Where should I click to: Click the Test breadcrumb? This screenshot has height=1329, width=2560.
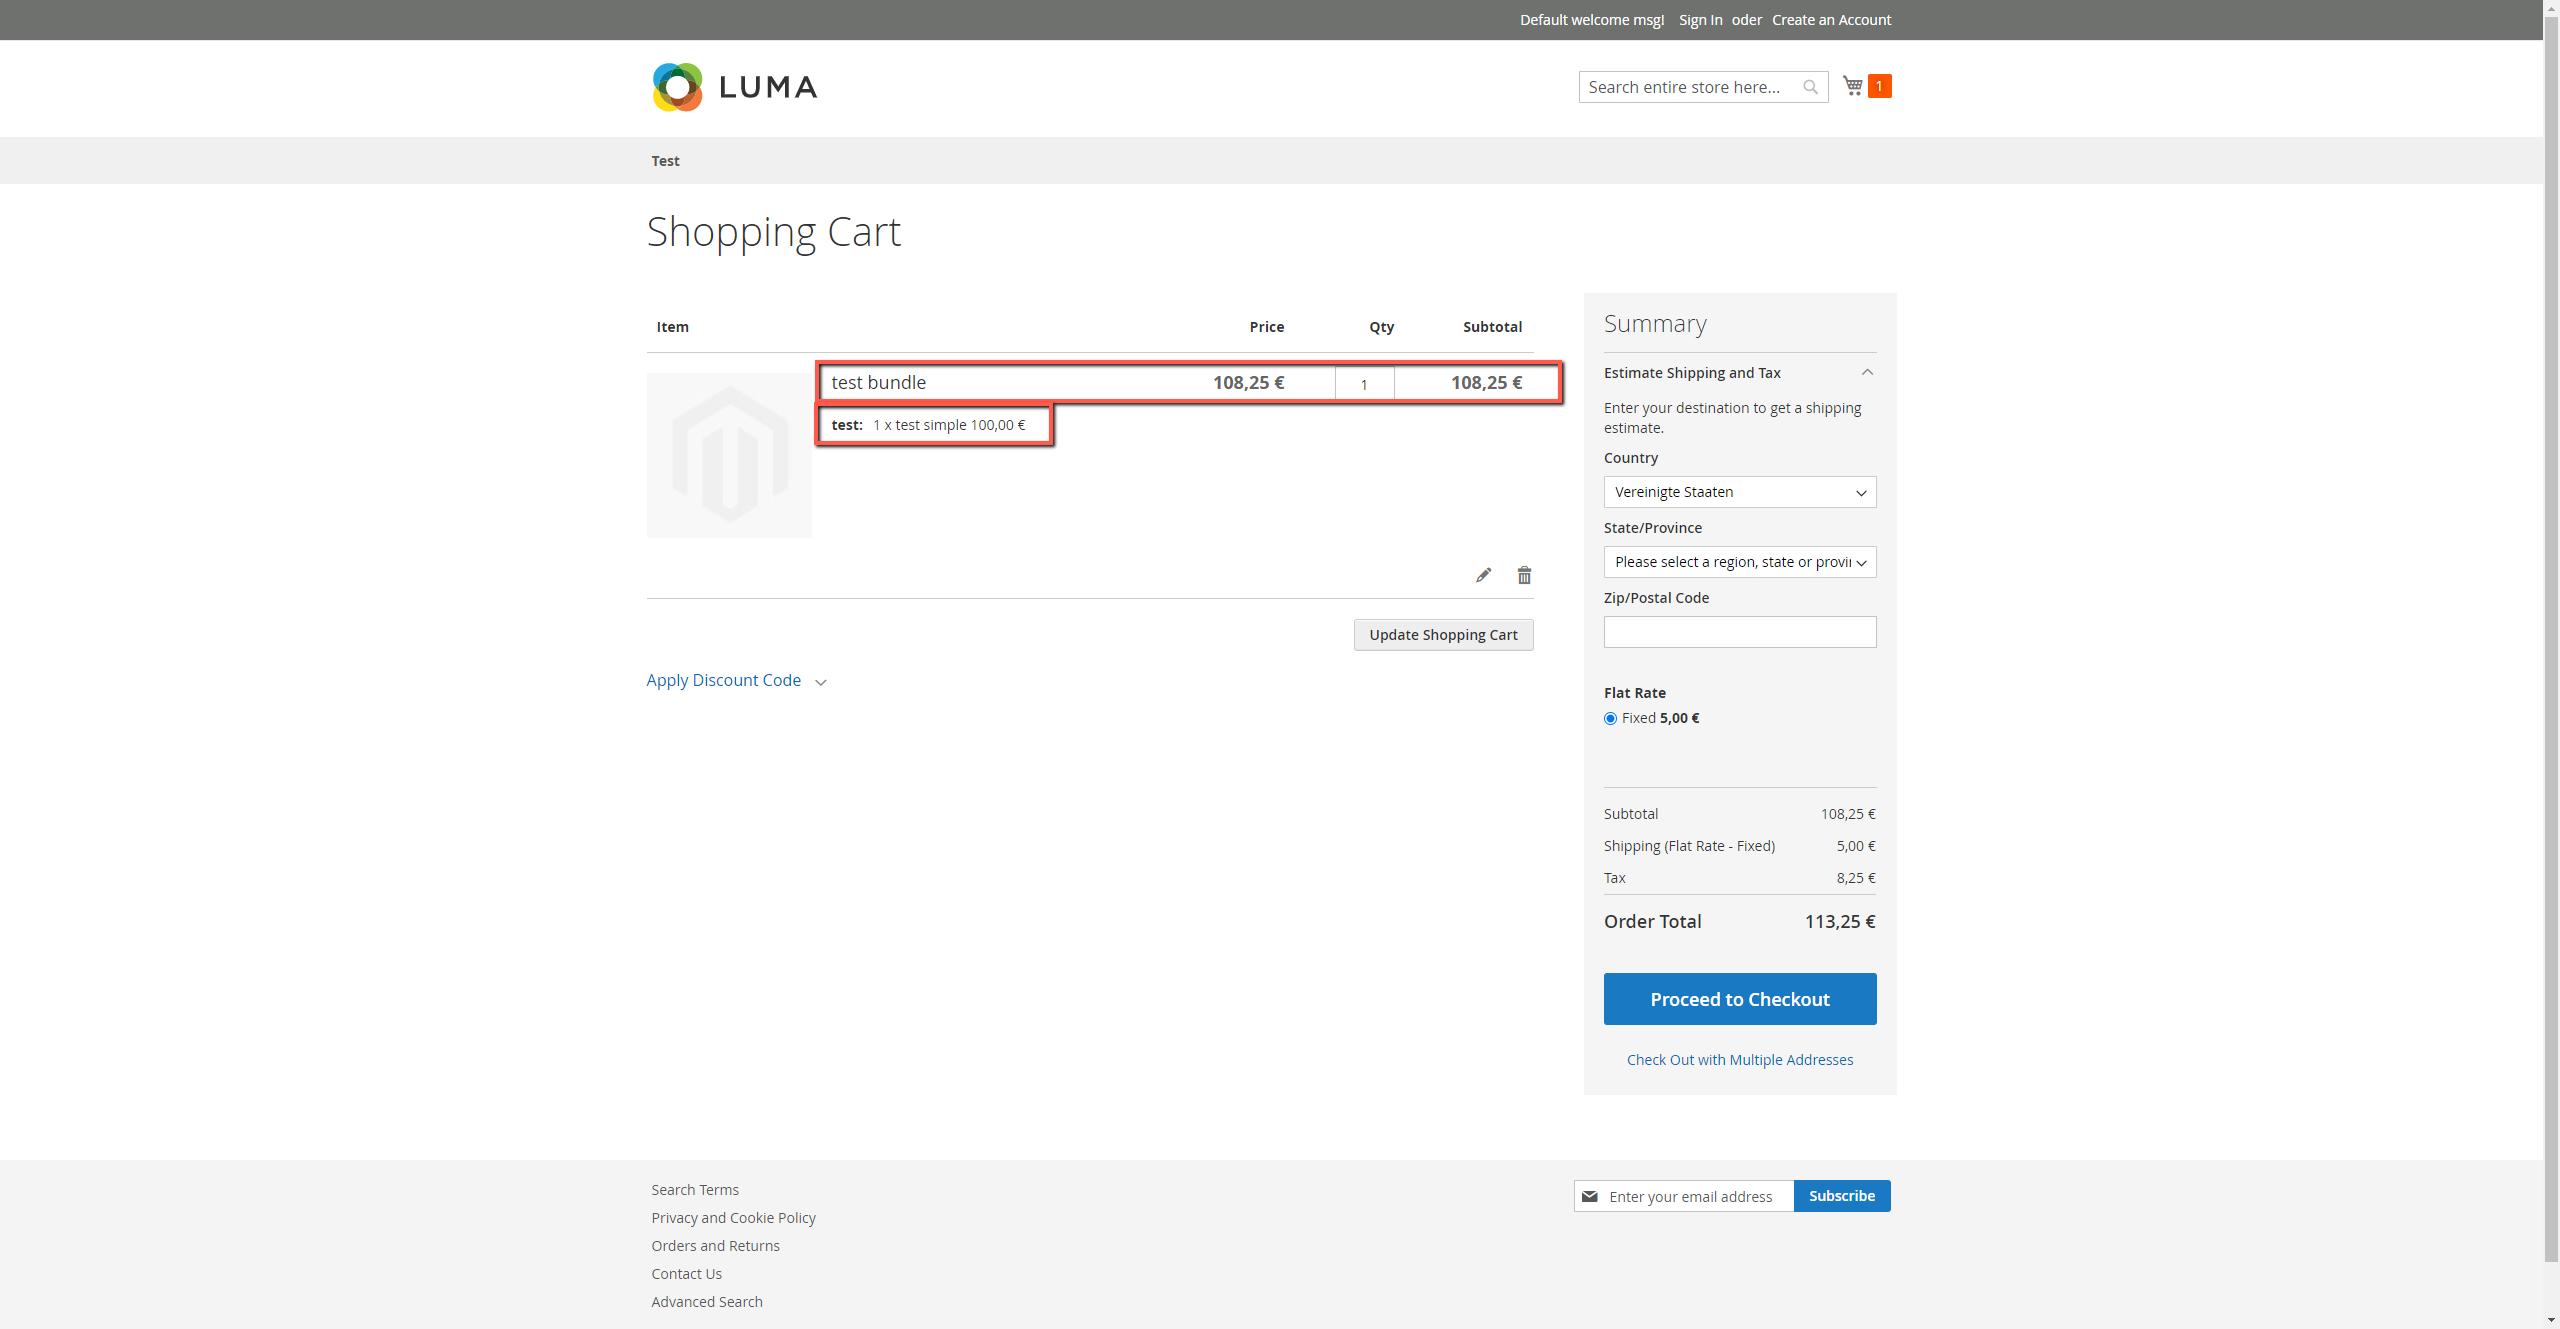tap(664, 160)
